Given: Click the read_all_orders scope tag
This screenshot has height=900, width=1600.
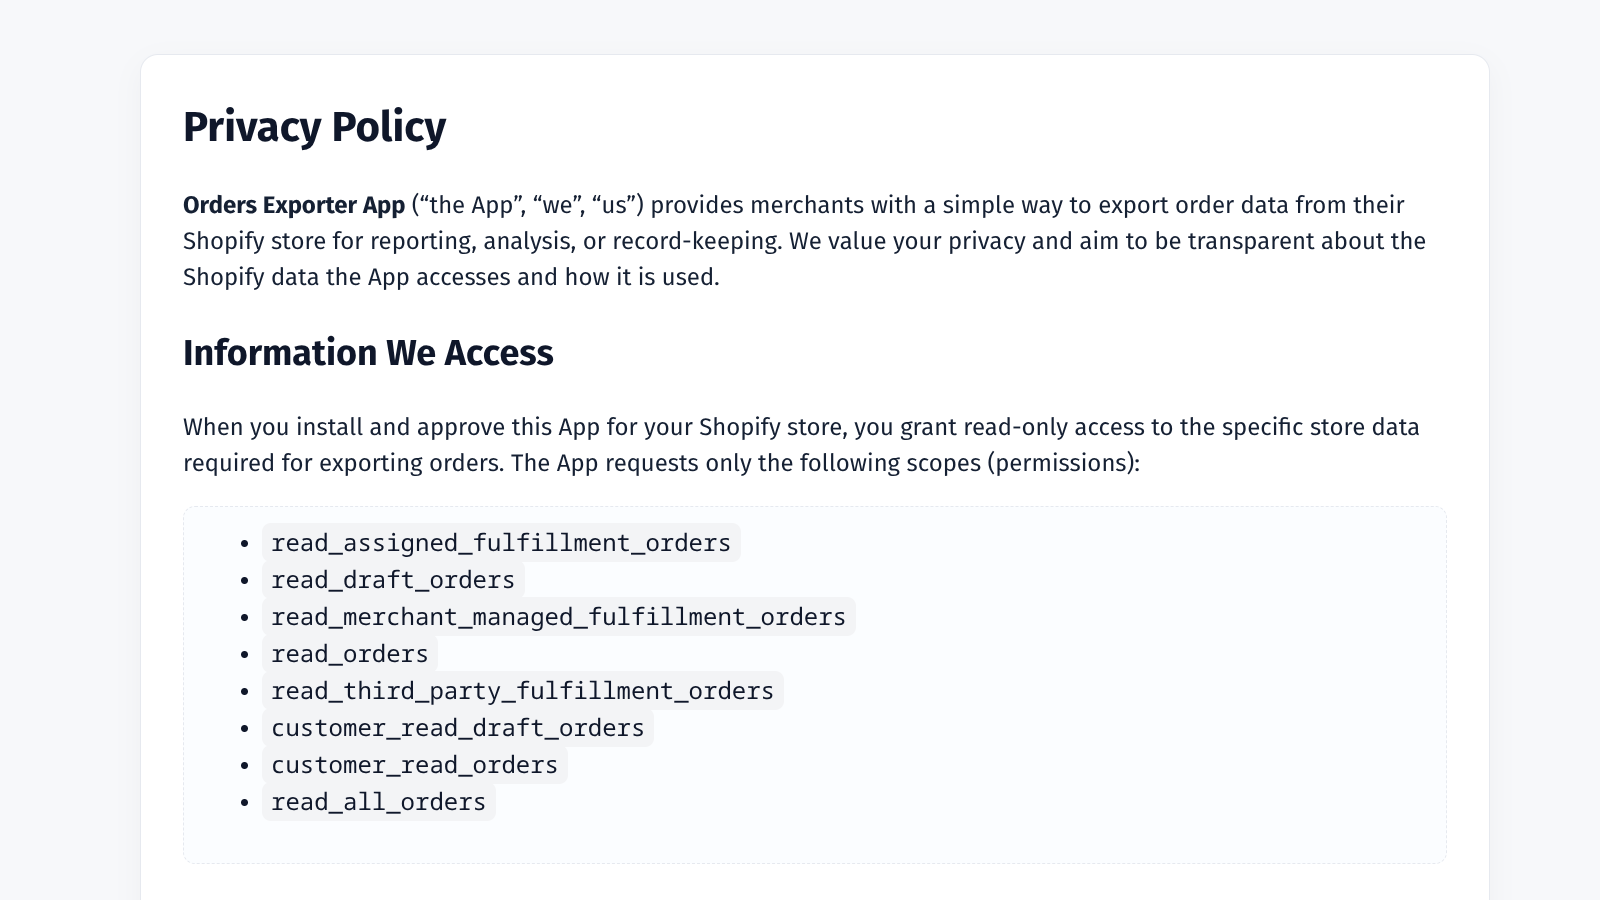Looking at the screenshot, I should (378, 802).
